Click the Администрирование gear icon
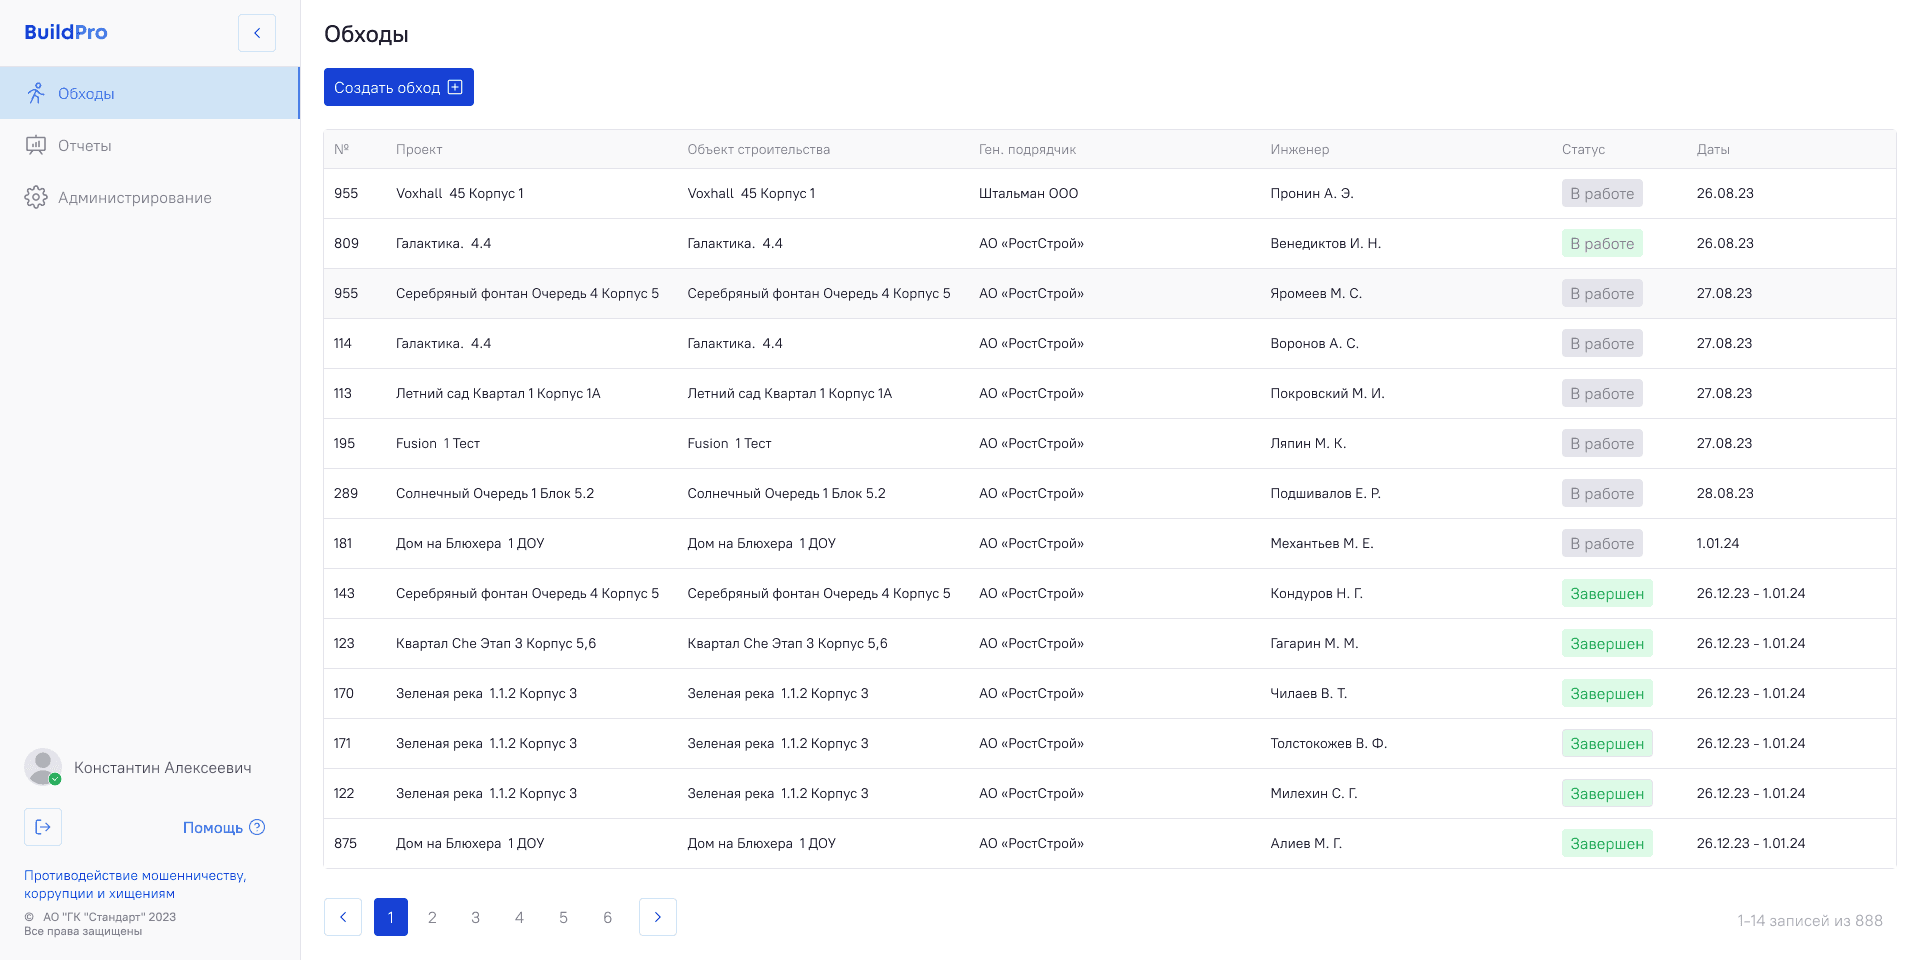Screen dimensions: 1920x960 [x=36, y=197]
